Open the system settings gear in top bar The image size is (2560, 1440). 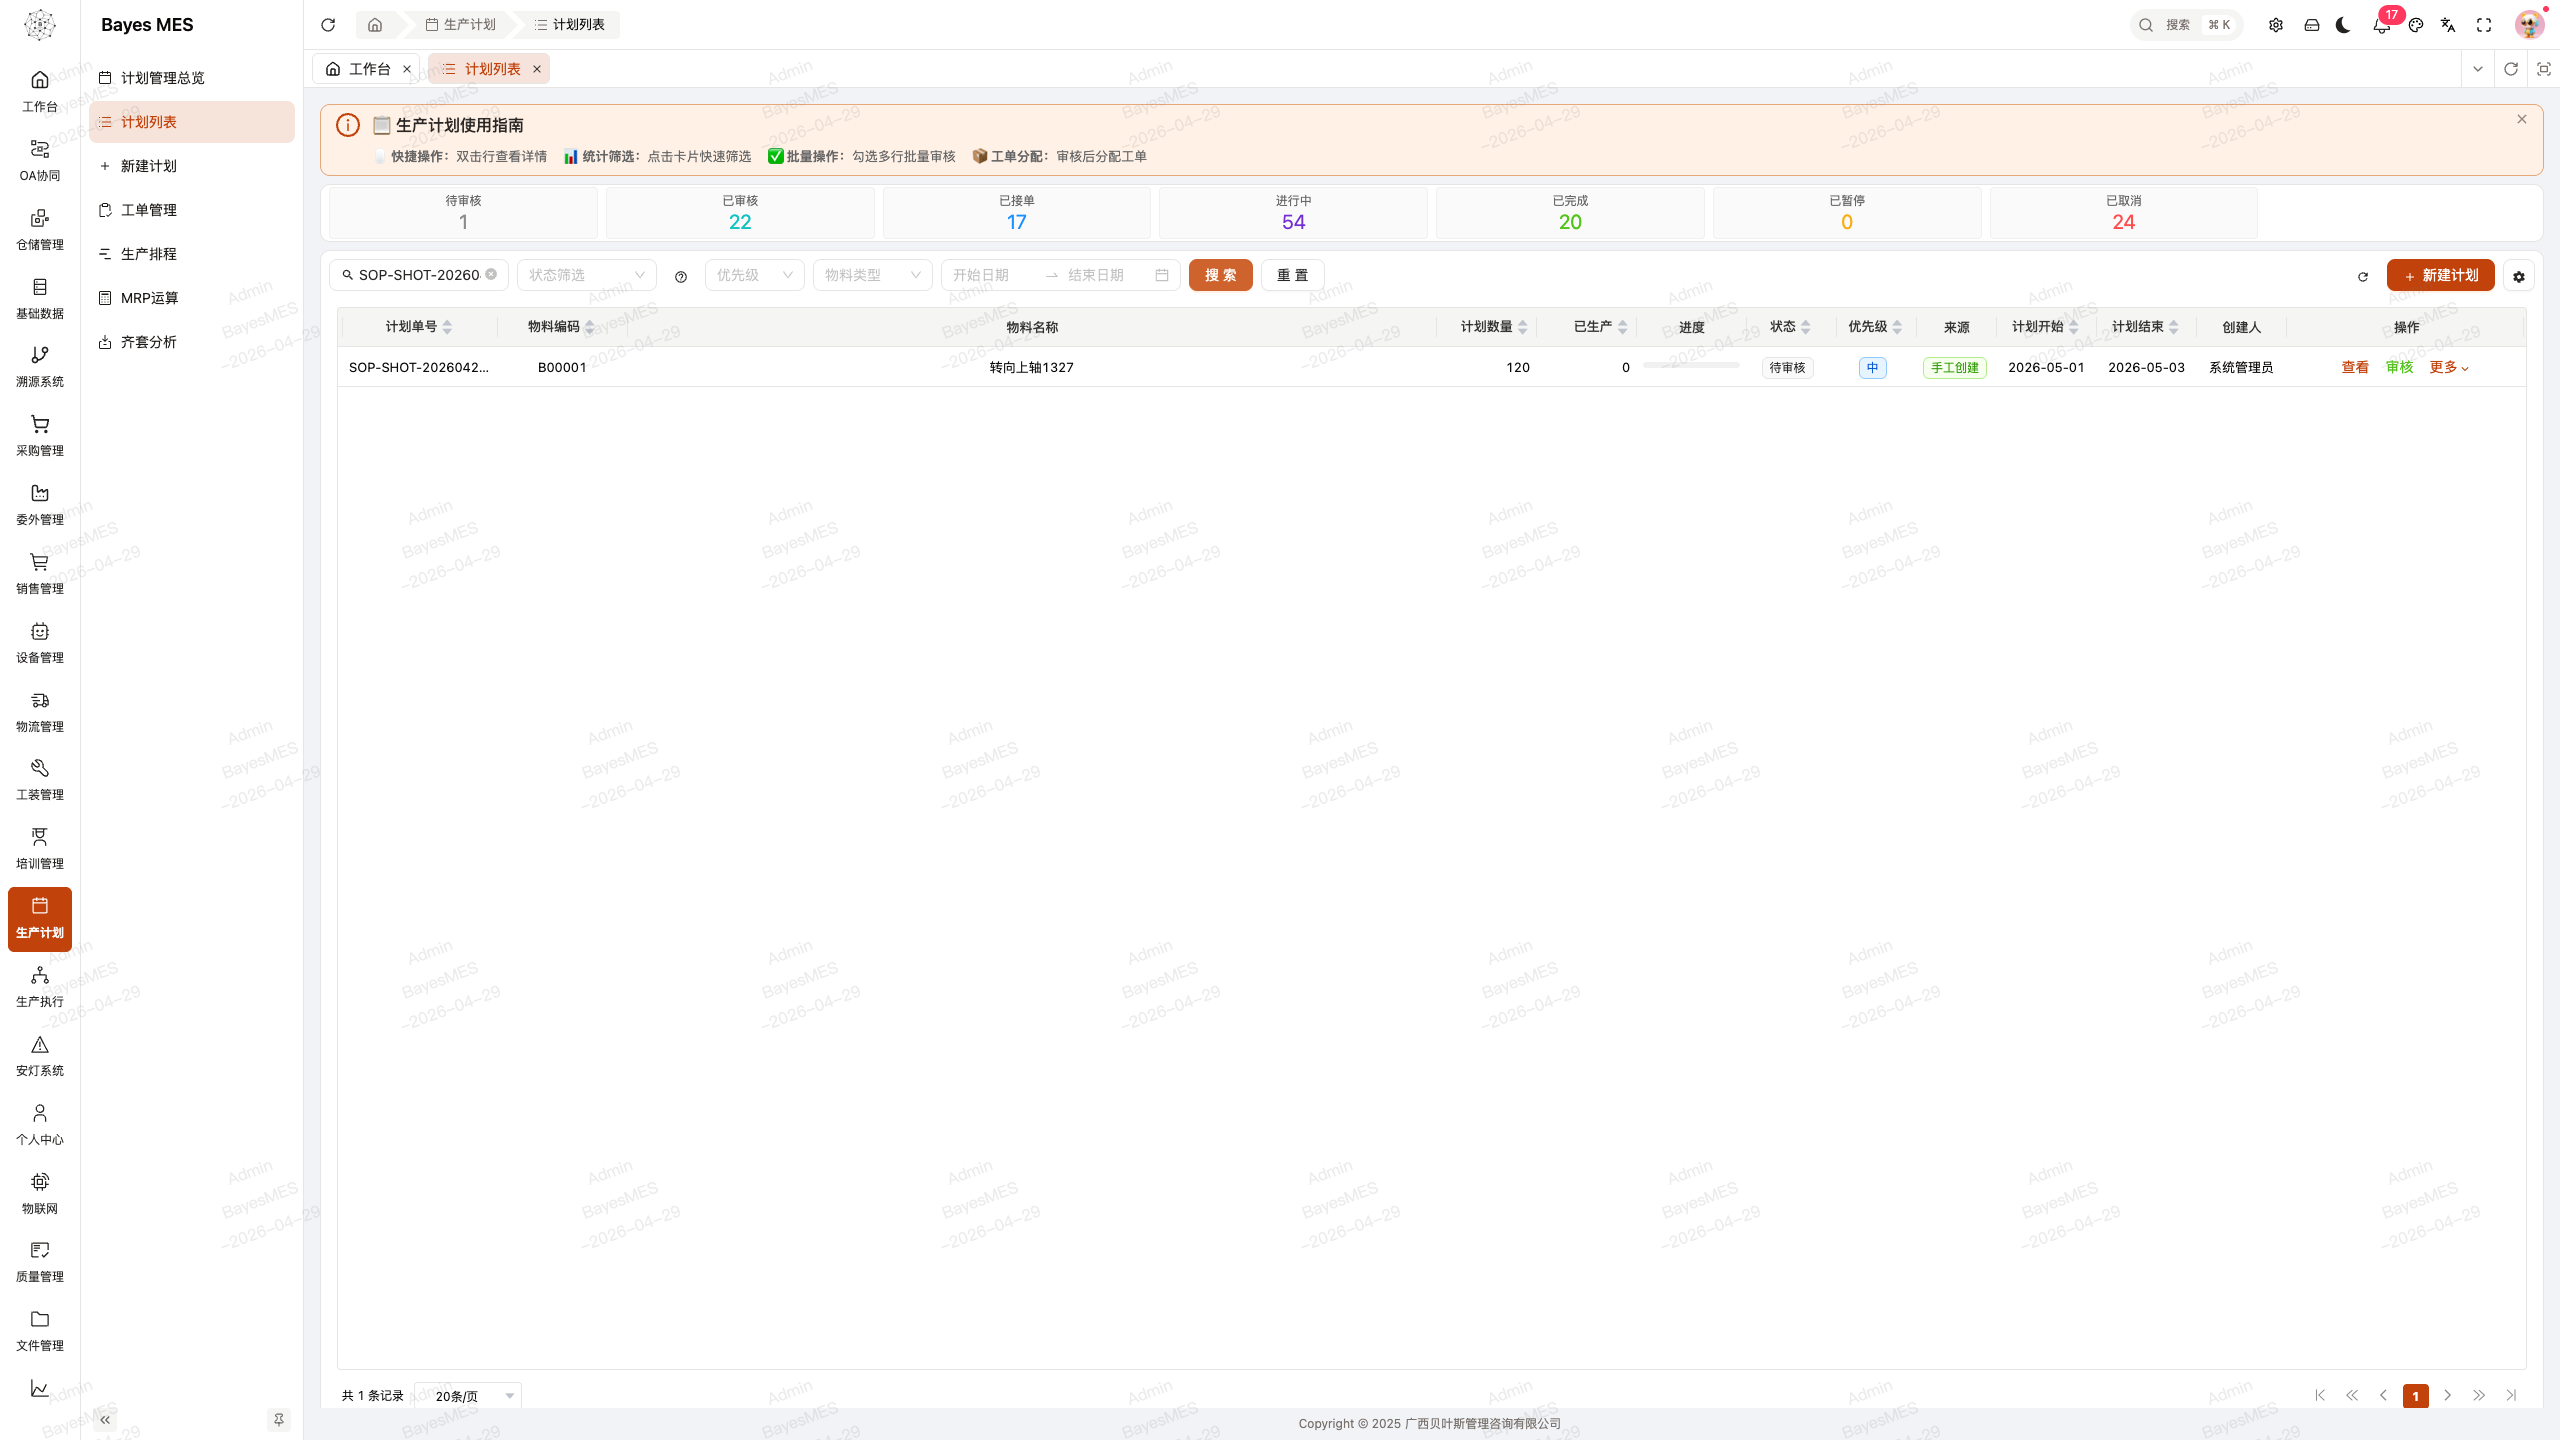[2276, 25]
